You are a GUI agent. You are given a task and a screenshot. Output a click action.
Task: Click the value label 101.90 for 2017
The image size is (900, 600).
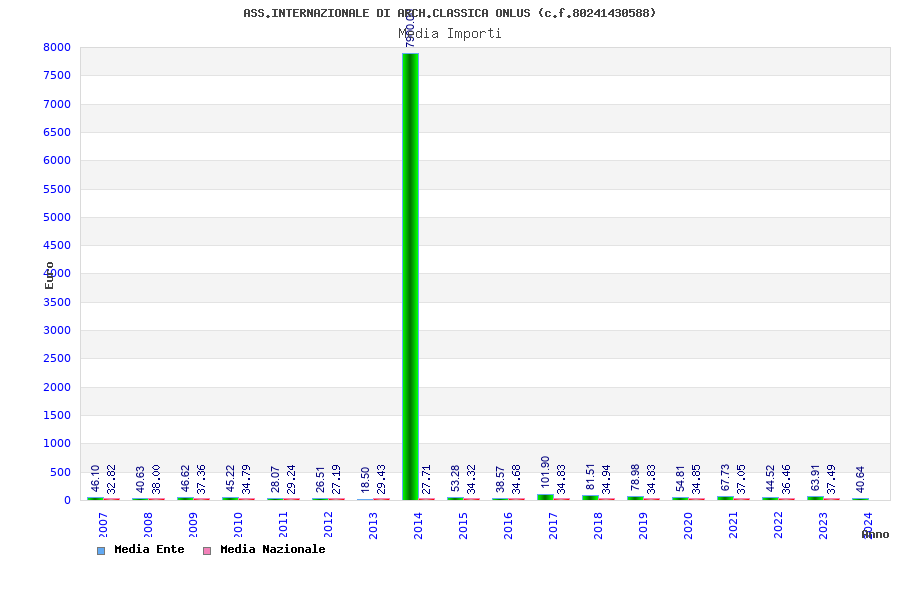coord(545,472)
